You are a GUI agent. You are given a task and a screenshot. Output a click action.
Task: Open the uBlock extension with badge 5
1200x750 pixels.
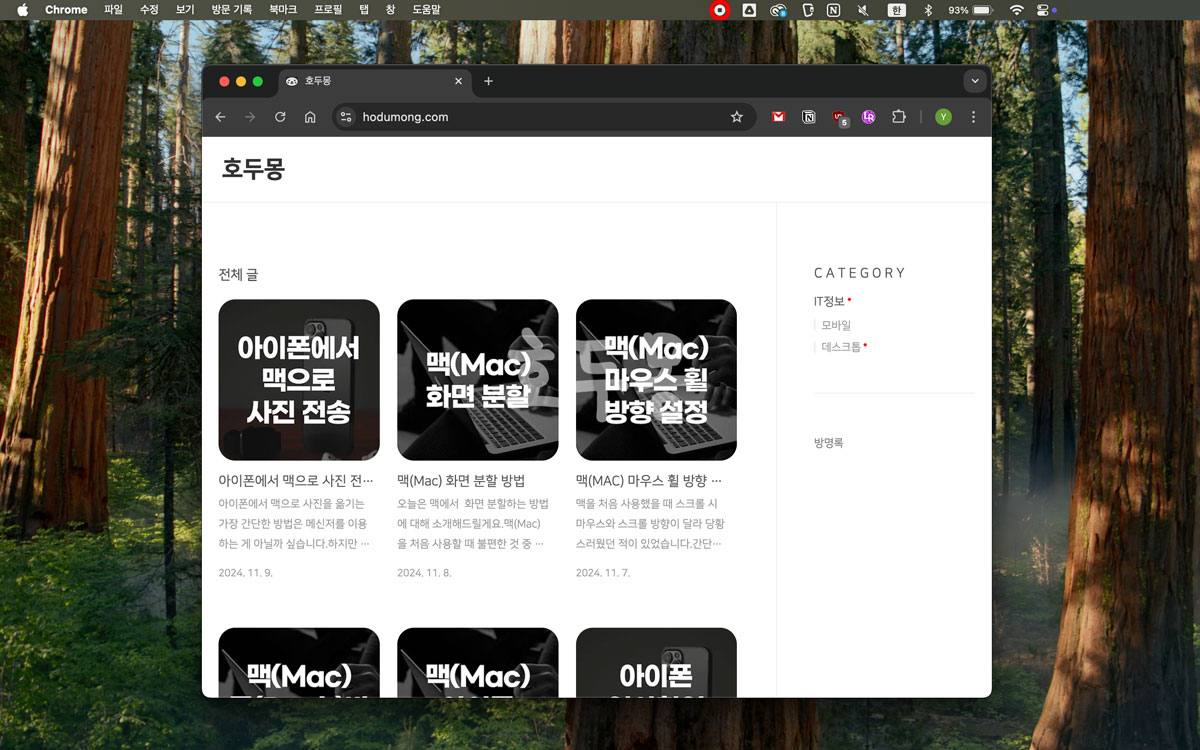coord(840,118)
